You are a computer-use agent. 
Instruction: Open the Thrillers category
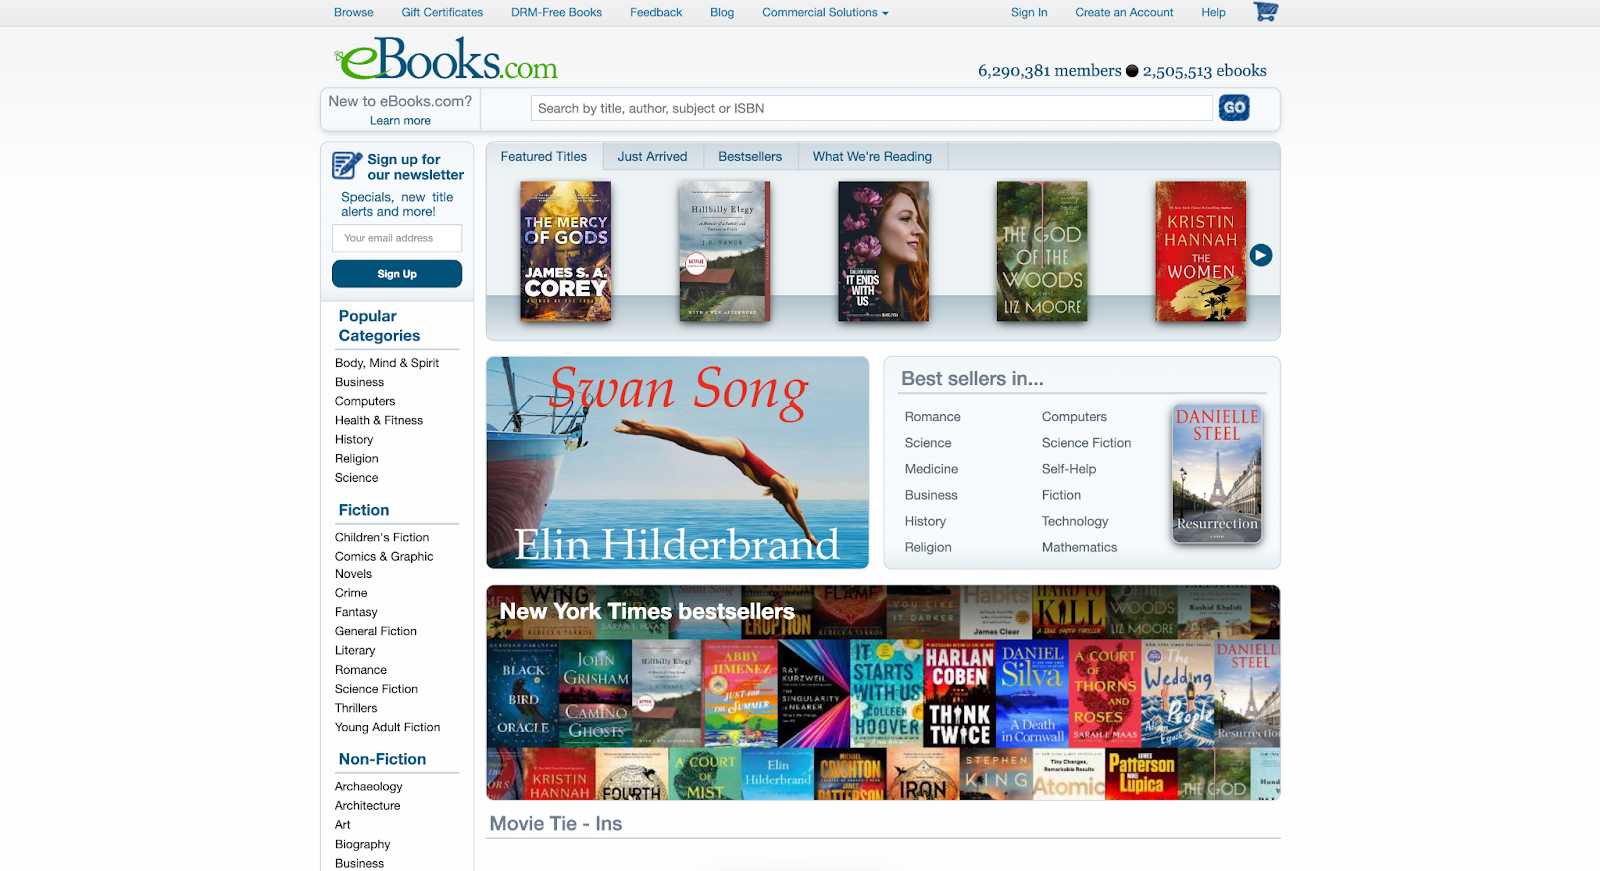356,708
